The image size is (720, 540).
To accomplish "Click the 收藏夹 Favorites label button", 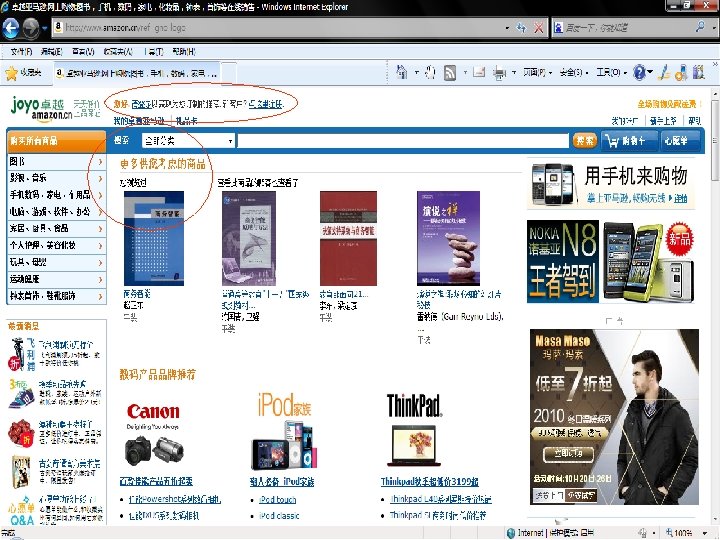I will point(31,73).
